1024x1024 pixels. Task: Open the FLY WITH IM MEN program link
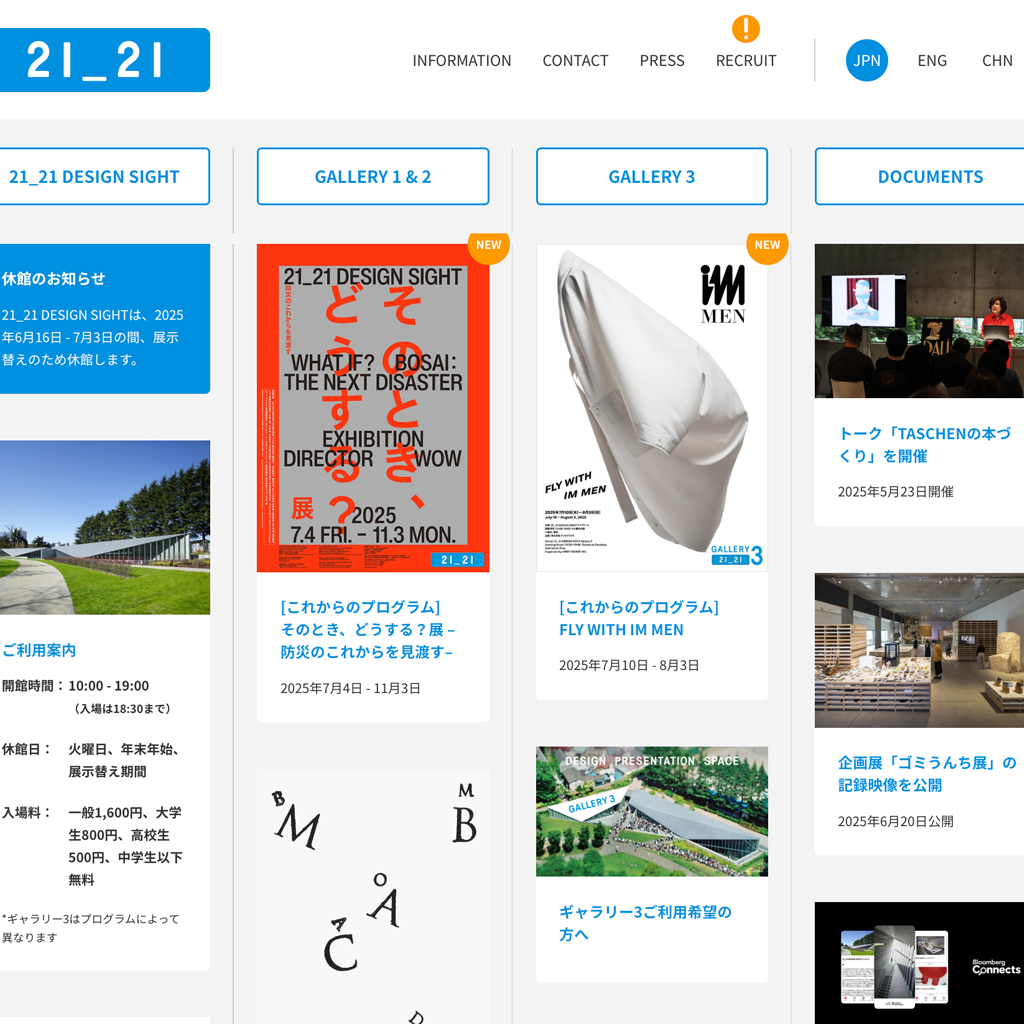639,618
